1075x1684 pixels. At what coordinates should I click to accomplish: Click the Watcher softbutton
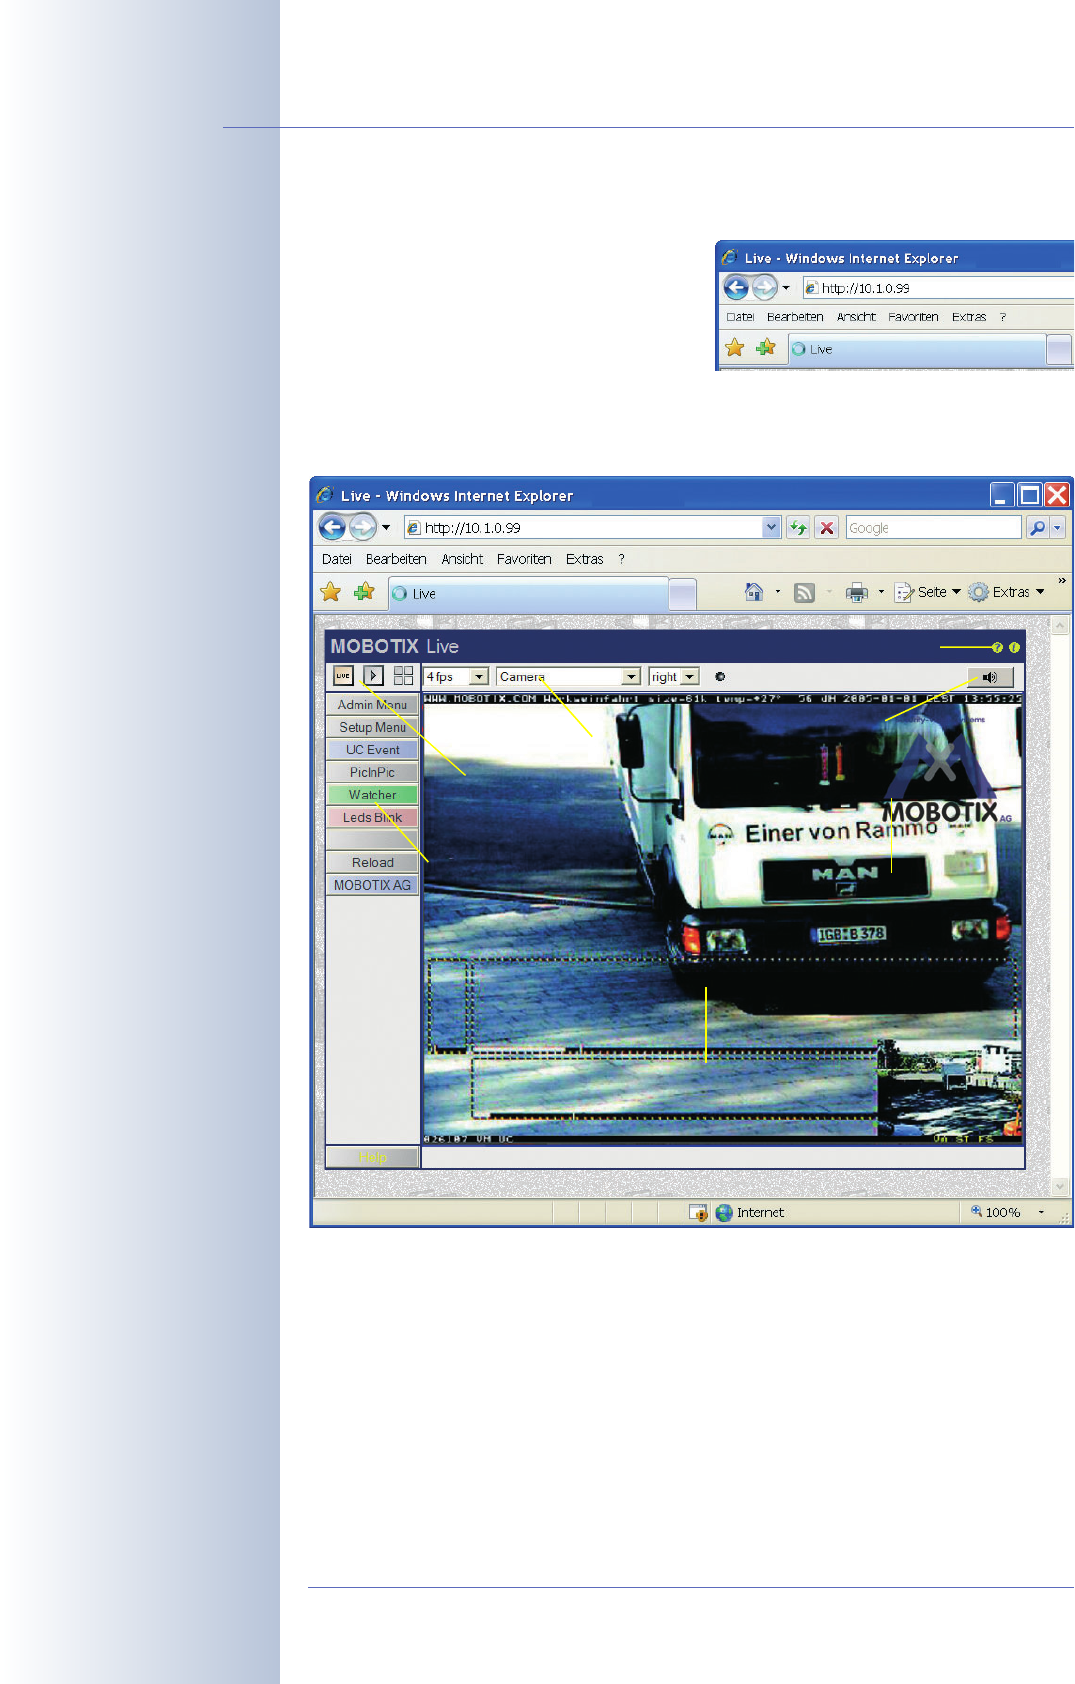372,795
